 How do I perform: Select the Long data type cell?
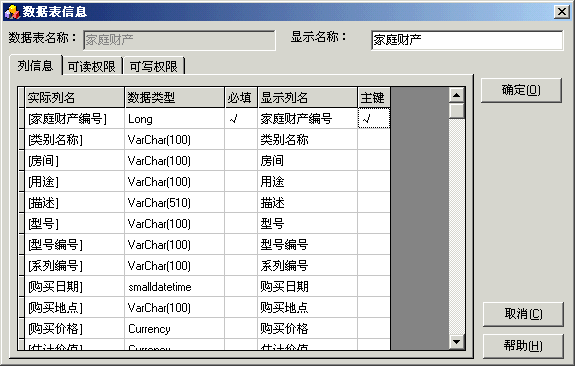(x=175, y=118)
